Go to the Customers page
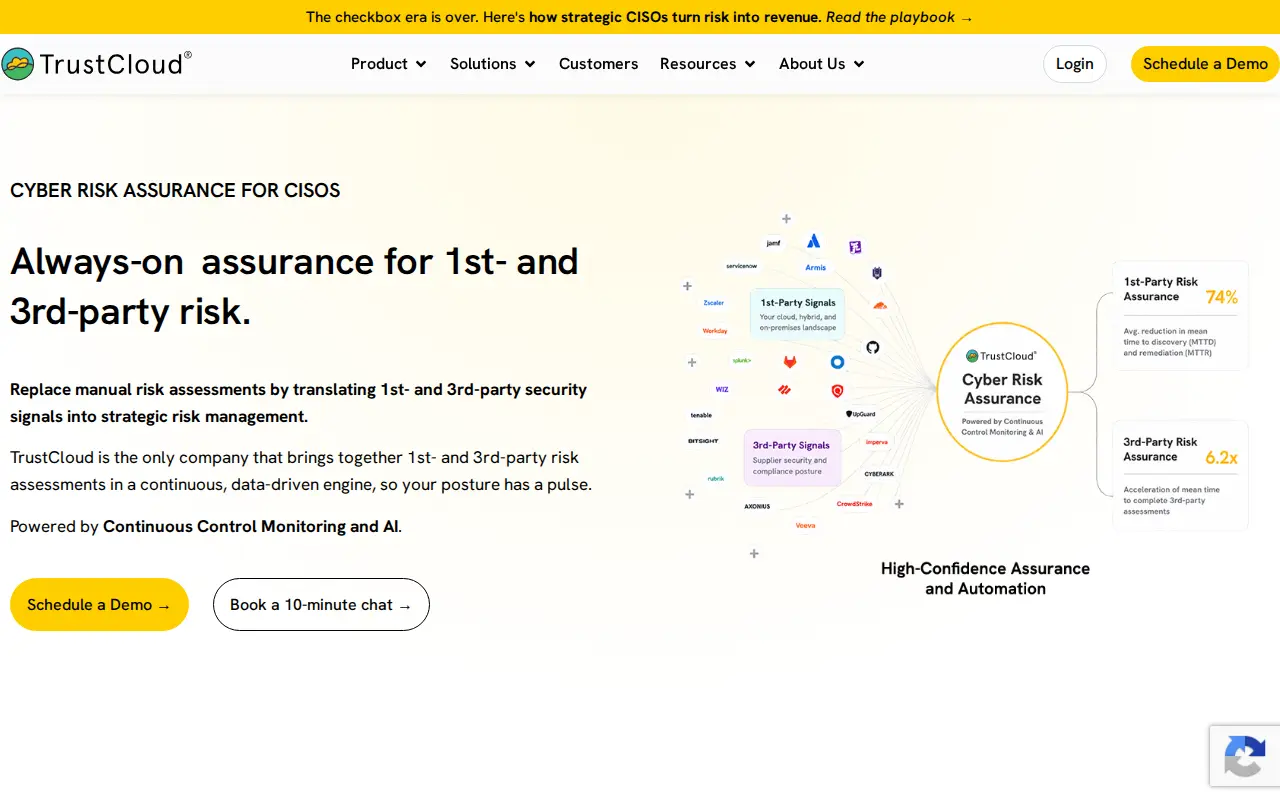The height and width of the screenshot is (800, 1280). pyautogui.click(x=598, y=64)
